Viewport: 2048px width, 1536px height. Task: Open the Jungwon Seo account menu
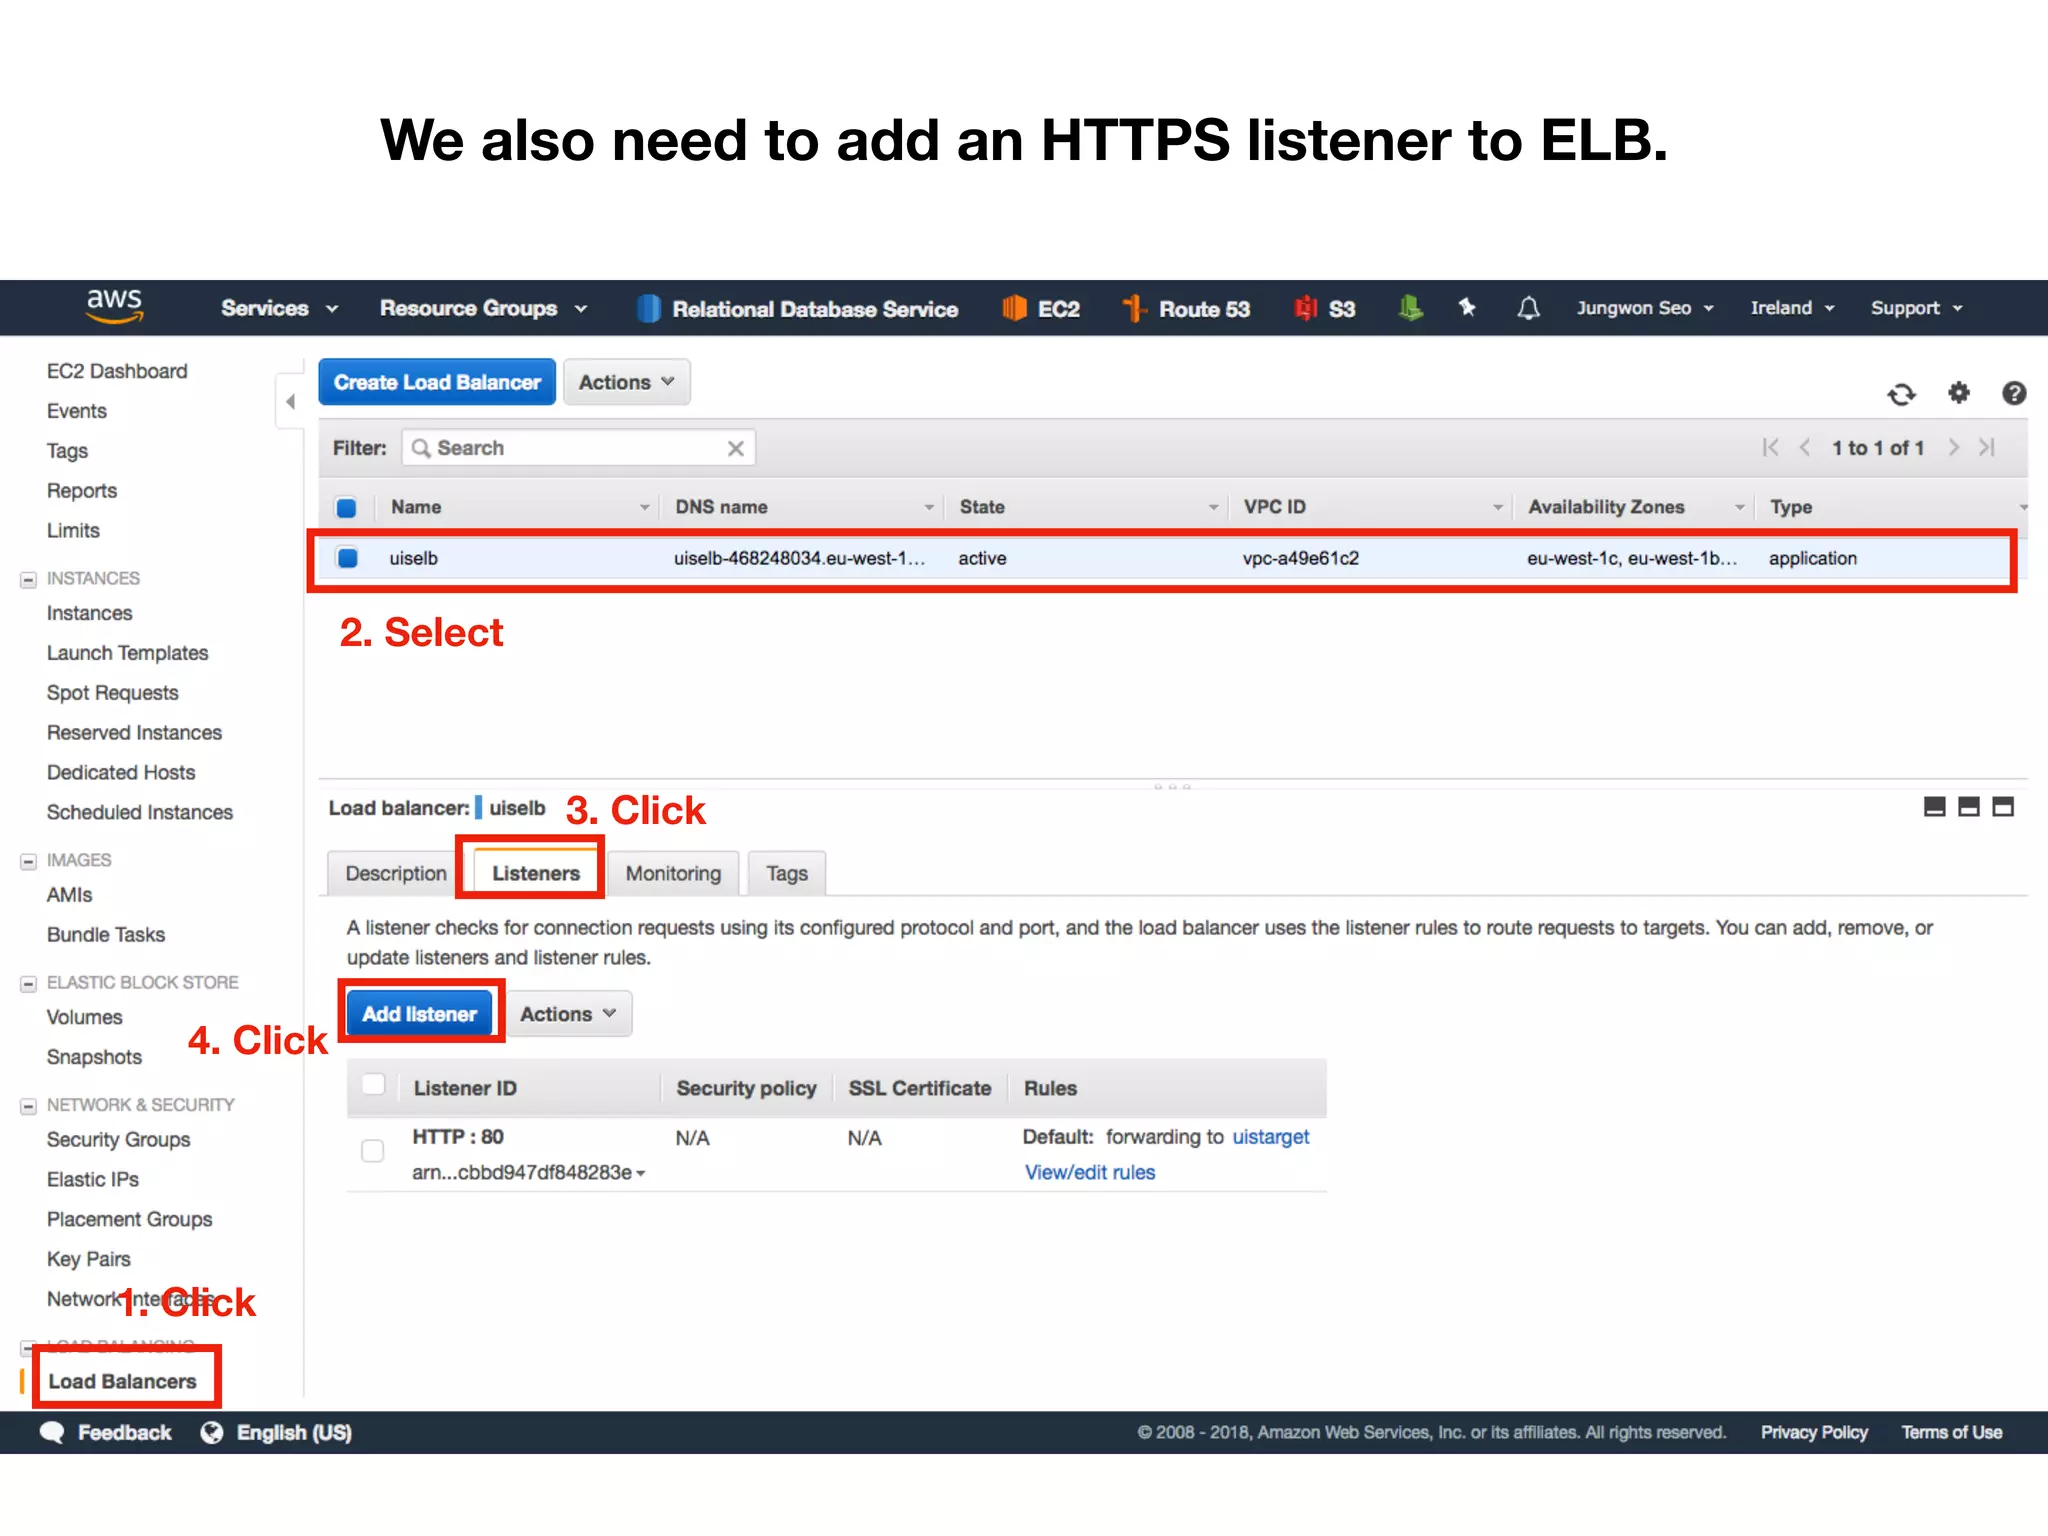pos(1645,308)
